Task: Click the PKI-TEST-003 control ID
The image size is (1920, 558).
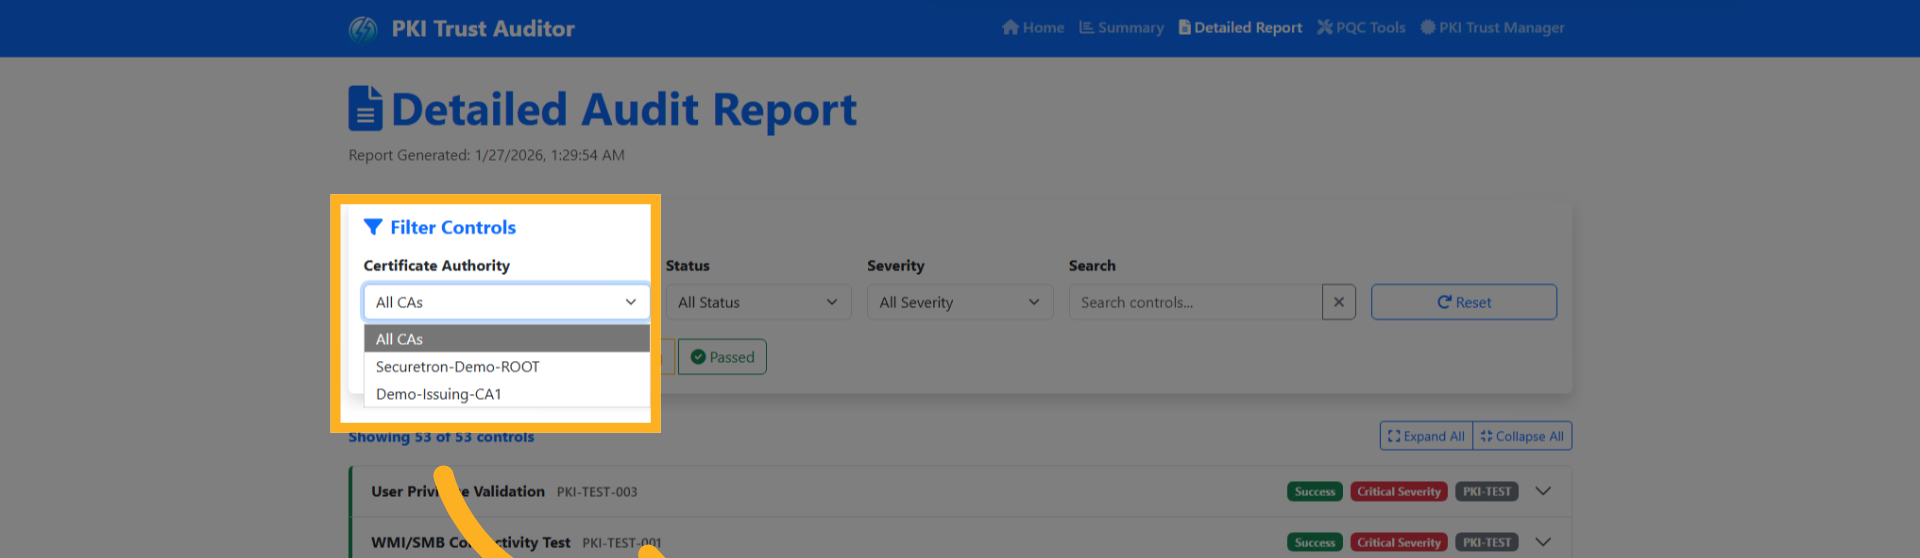Action: pos(597,492)
